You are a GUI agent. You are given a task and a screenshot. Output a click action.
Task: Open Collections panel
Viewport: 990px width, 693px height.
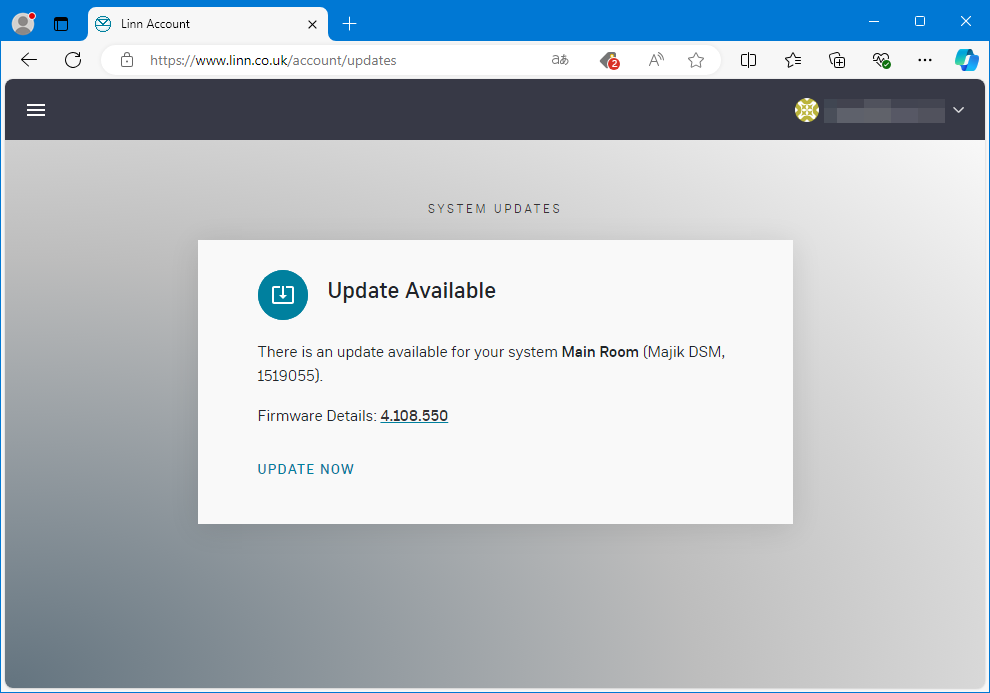837,60
